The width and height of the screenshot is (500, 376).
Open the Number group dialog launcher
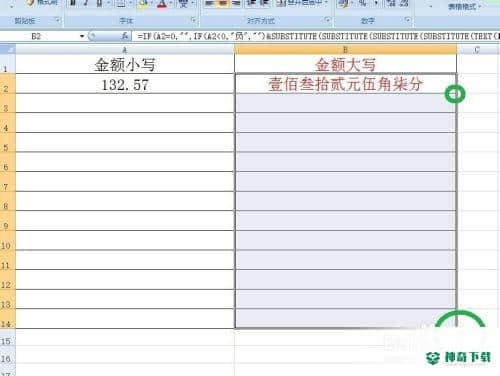coord(408,20)
